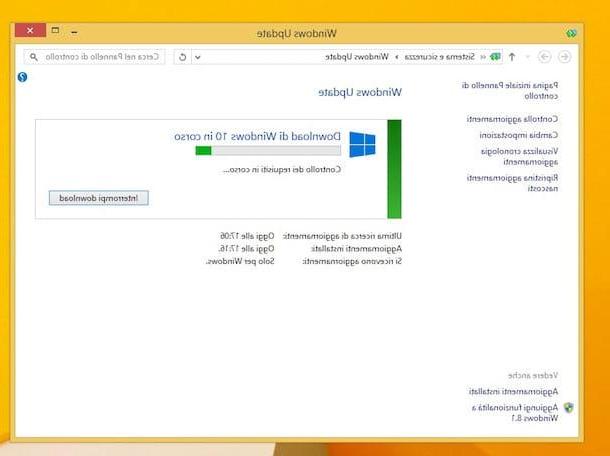Click the up arrow navigation icon
This screenshot has height=456, width=610.
[x=512, y=57]
